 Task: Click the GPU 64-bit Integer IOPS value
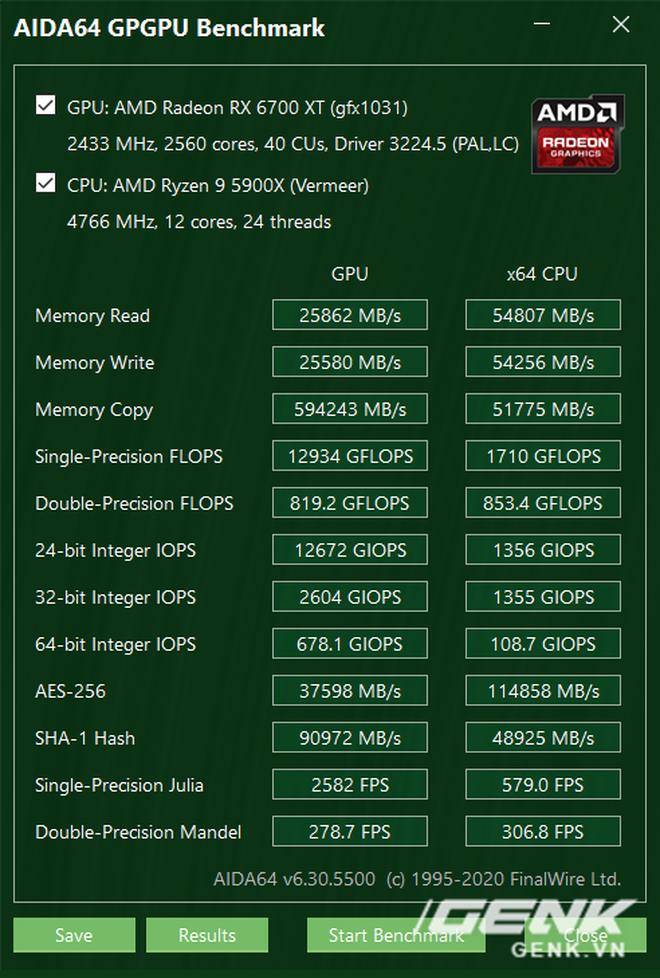coord(350,644)
